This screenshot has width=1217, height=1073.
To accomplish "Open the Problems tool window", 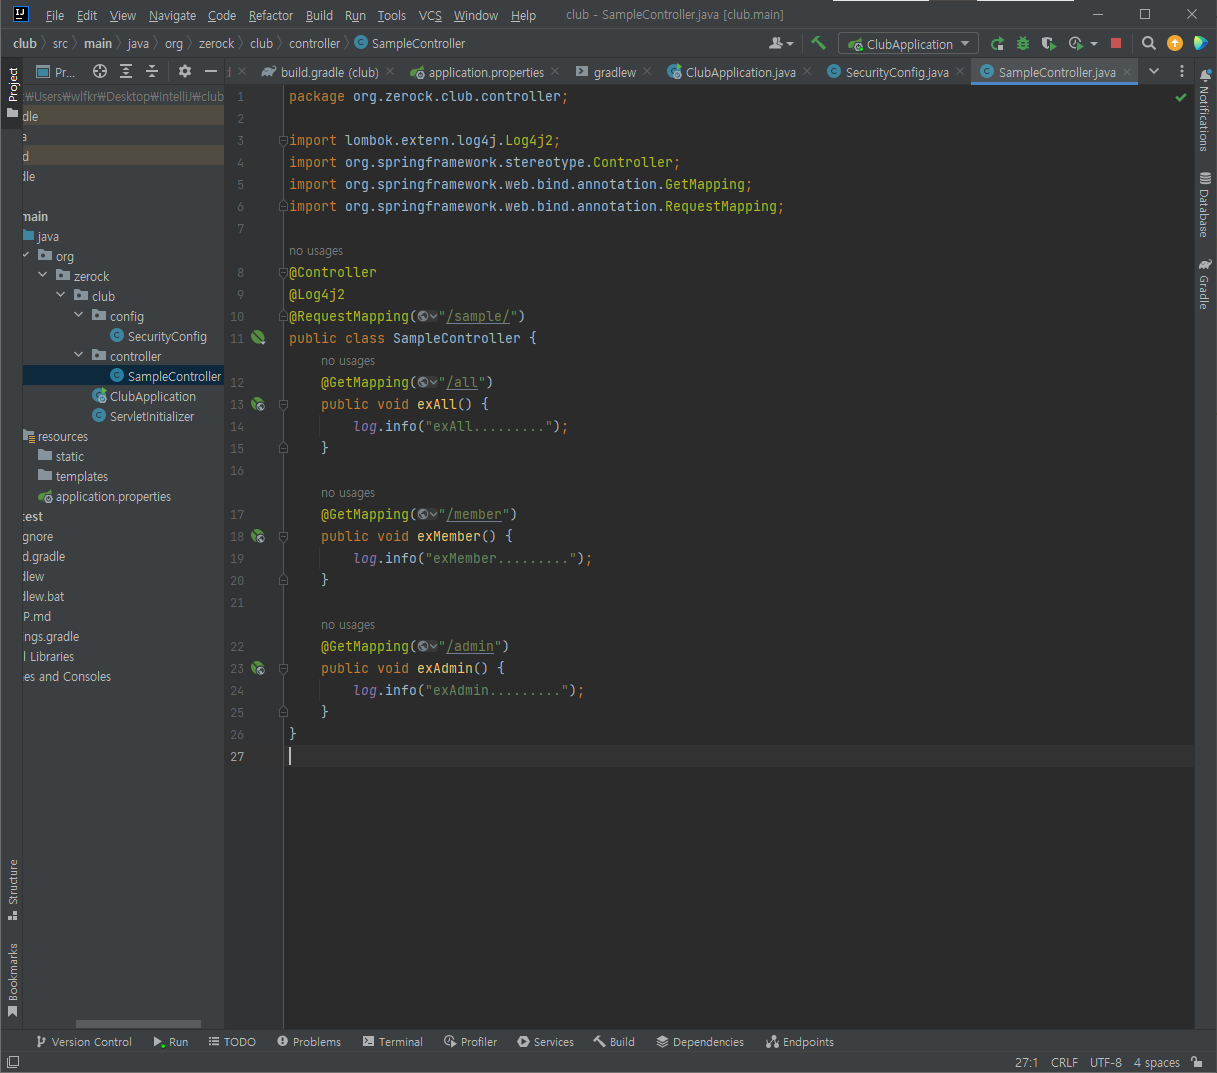I will point(309,1042).
